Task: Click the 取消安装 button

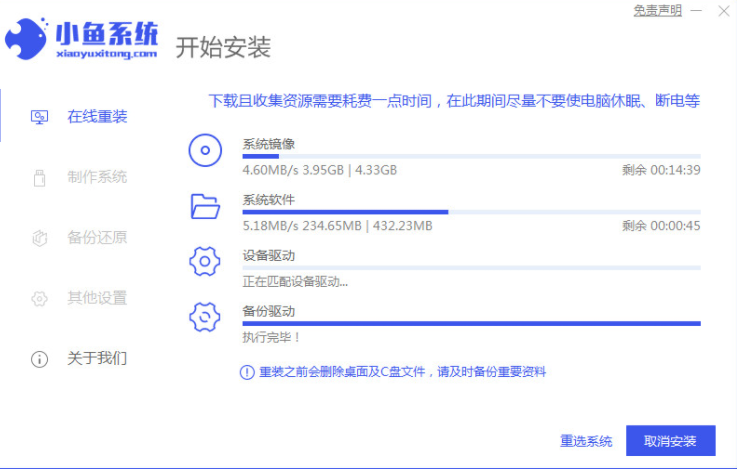Action: (670, 441)
